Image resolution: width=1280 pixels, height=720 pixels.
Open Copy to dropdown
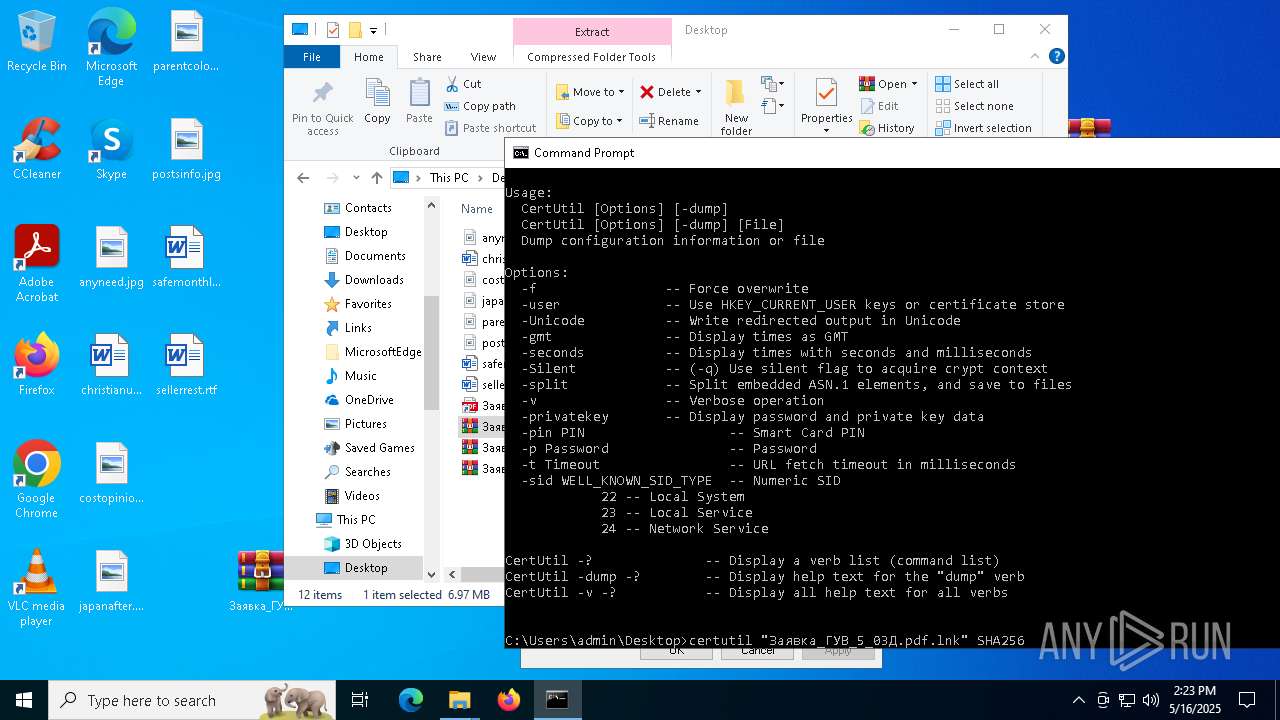point(589,121)
